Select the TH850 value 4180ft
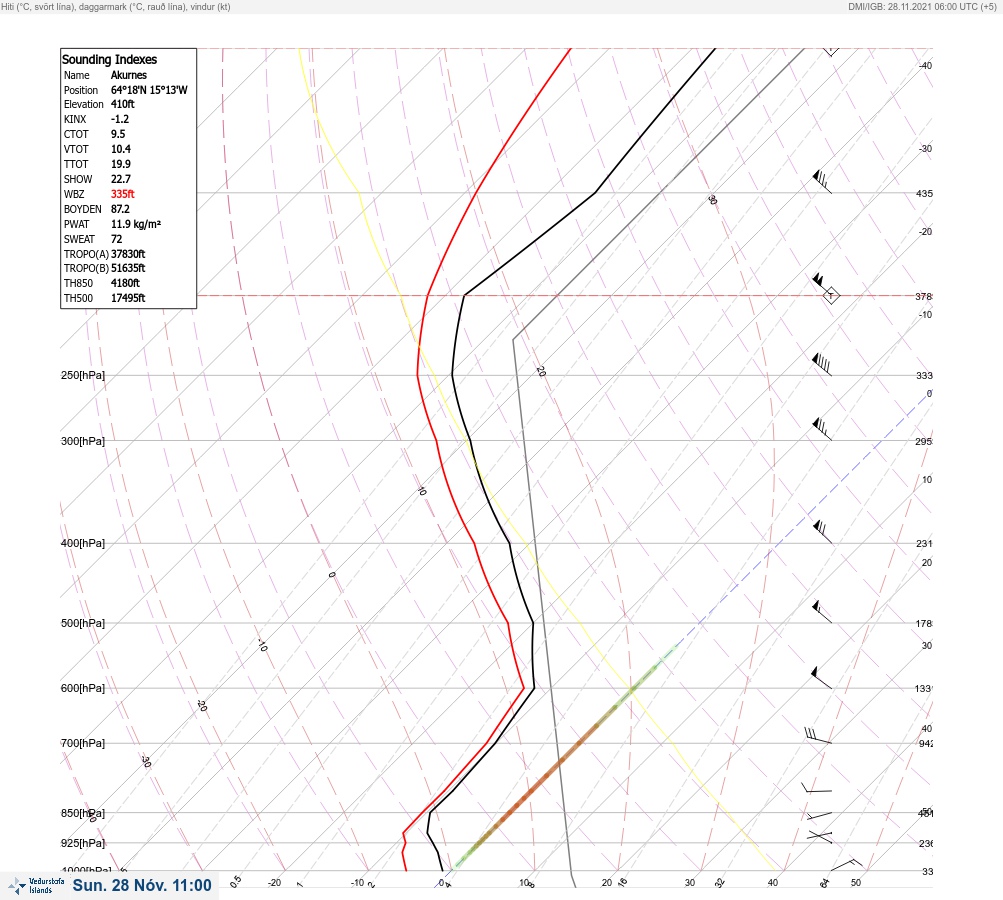This screenshot has width=1003, height=900. pyautogui.click(x=125, y=283)
